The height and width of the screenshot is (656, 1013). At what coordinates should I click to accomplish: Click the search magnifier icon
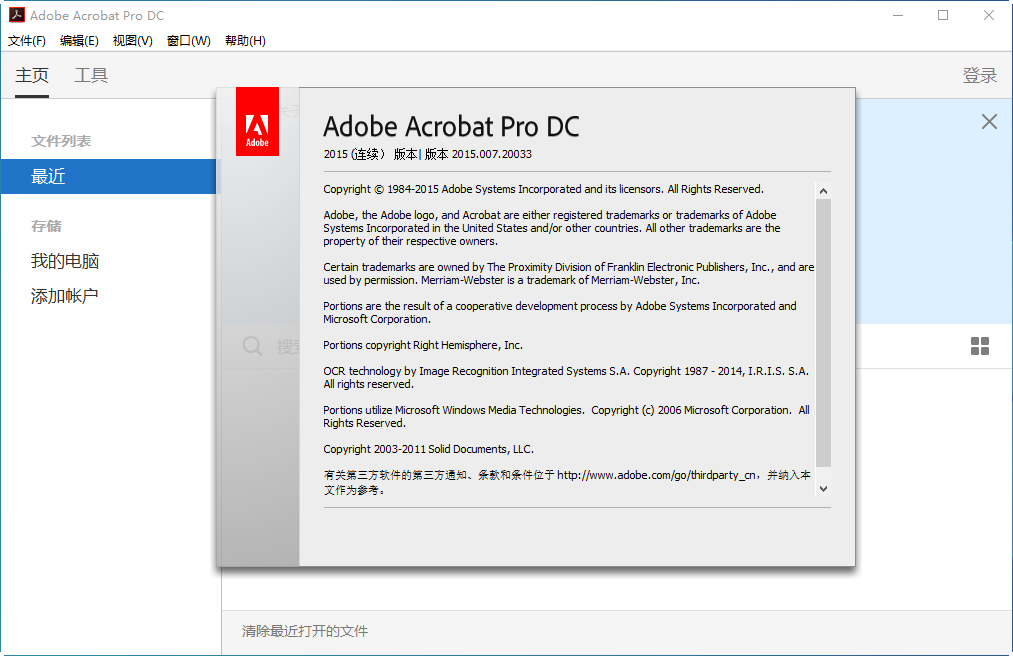point(252,346)
